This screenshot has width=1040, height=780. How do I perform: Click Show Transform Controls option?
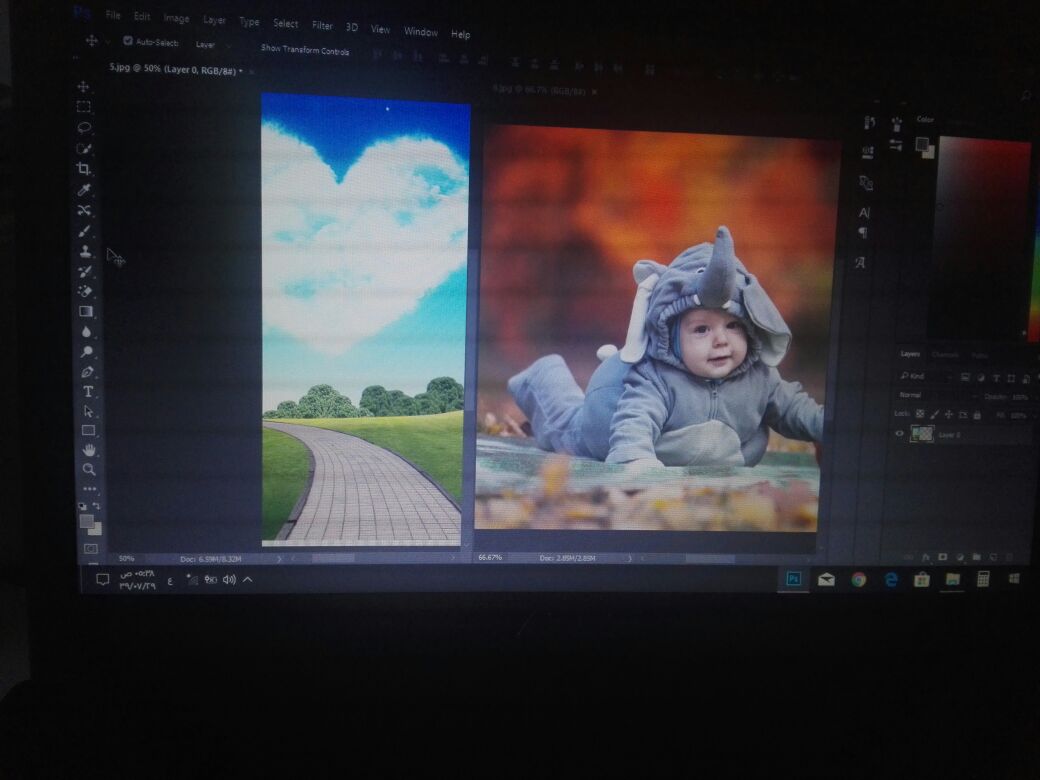(x=305, y=49)
